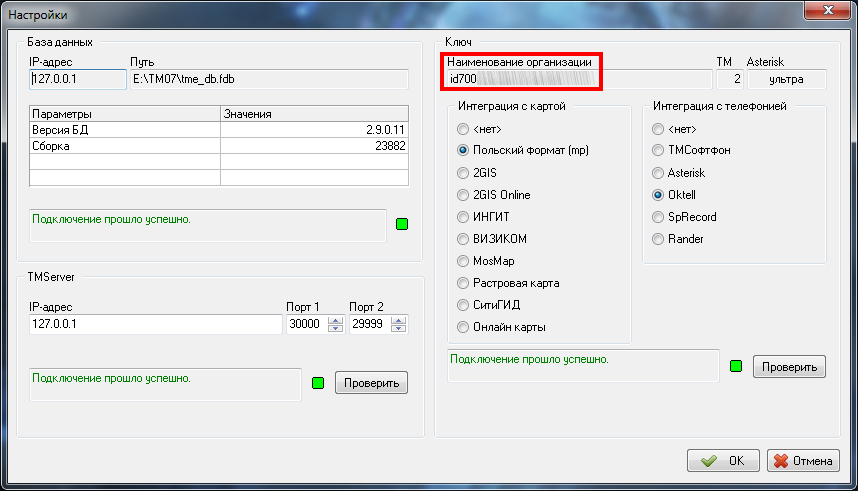Select Онлайн карты map option
858x491 pixels.
click(x=462, y=327)
